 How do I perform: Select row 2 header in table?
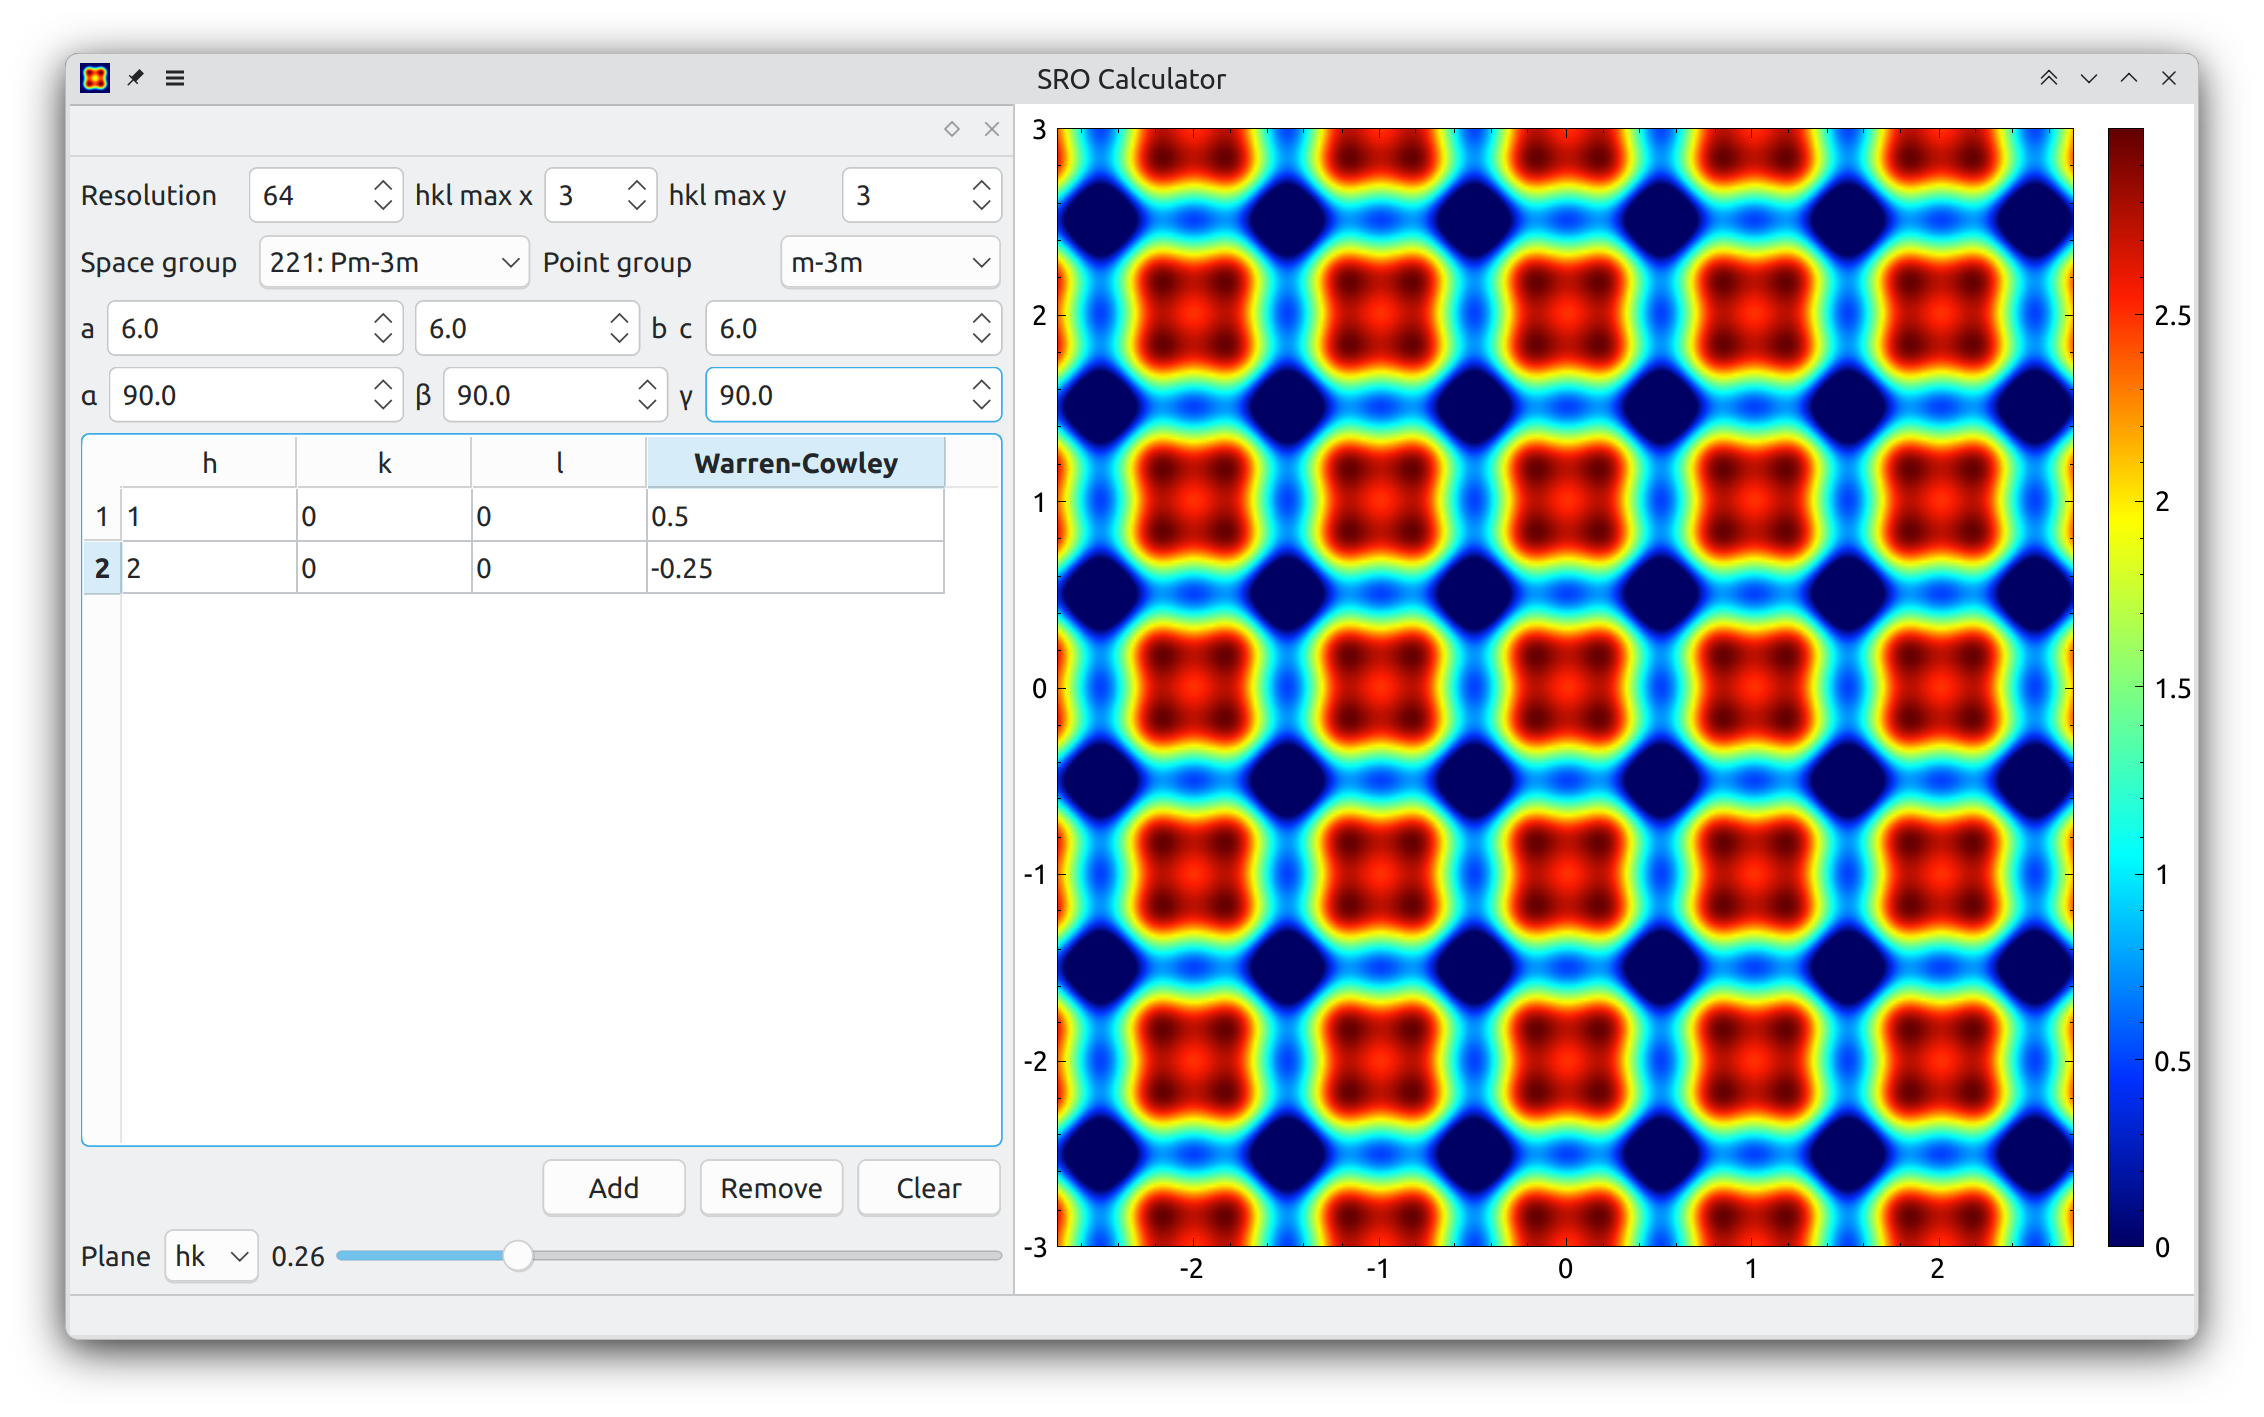(x=102, y=568)
